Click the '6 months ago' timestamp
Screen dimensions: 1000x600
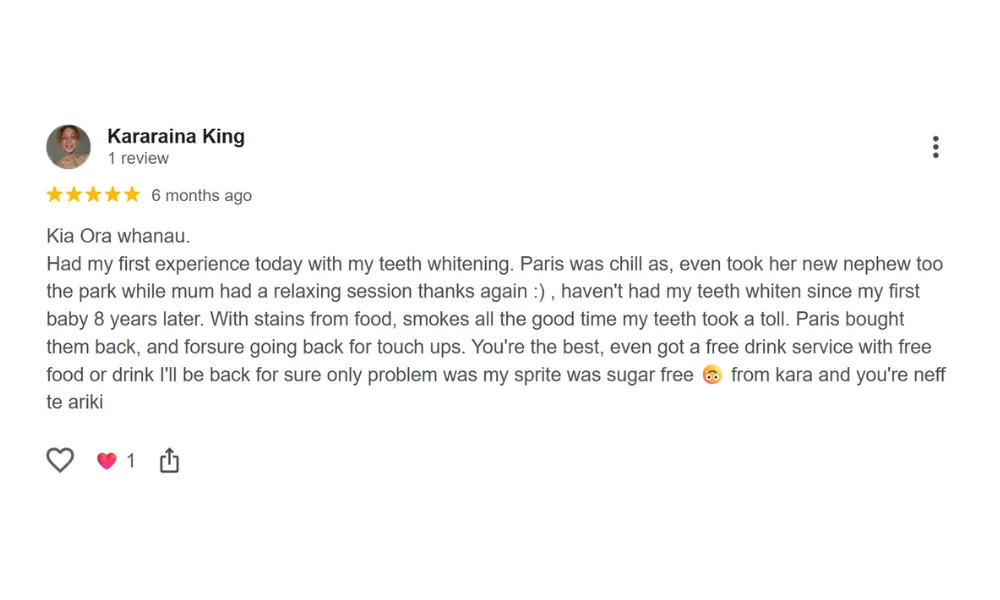click(201, 196)
